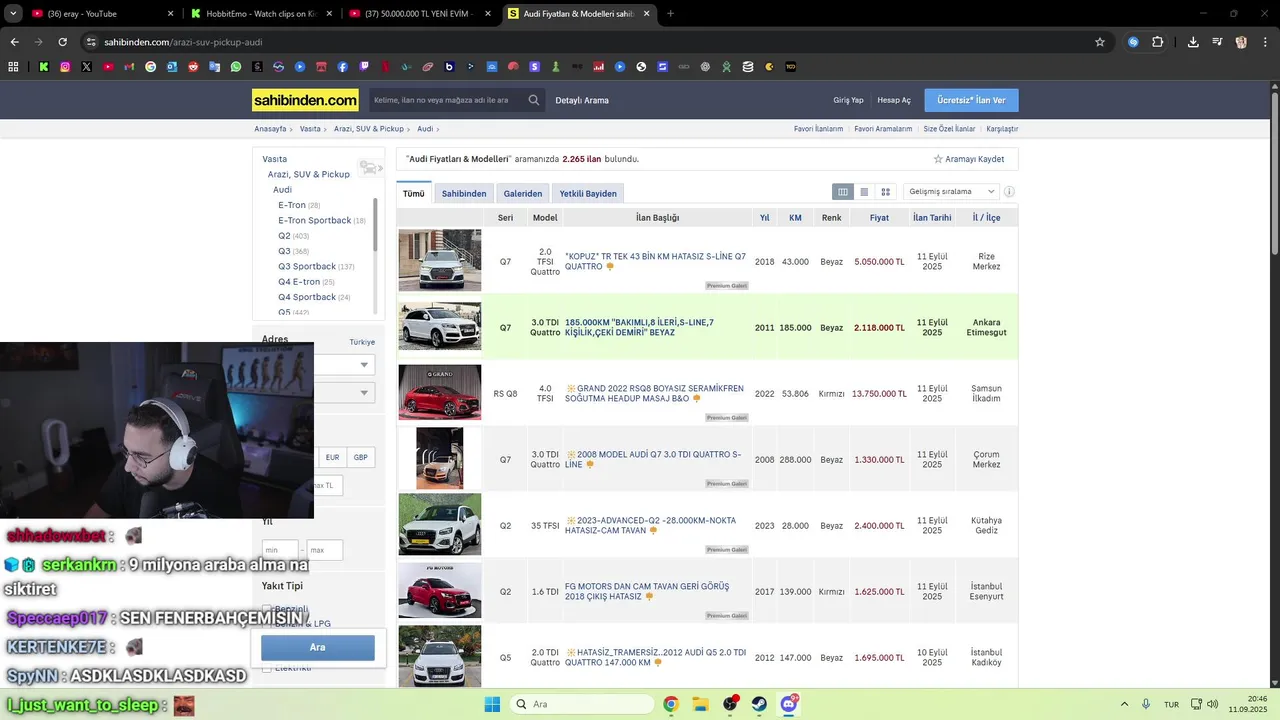Open the Q3 Sportback category
Screen dimensions: 1280x720
307,266
